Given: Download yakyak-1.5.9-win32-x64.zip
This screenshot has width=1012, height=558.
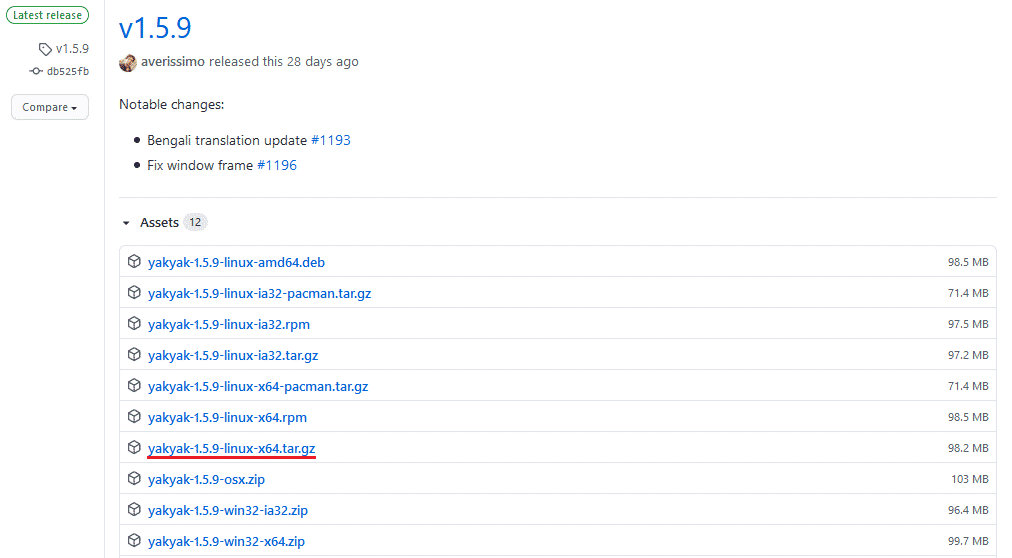Looking at the screenshot, I should tap(227, 541).
